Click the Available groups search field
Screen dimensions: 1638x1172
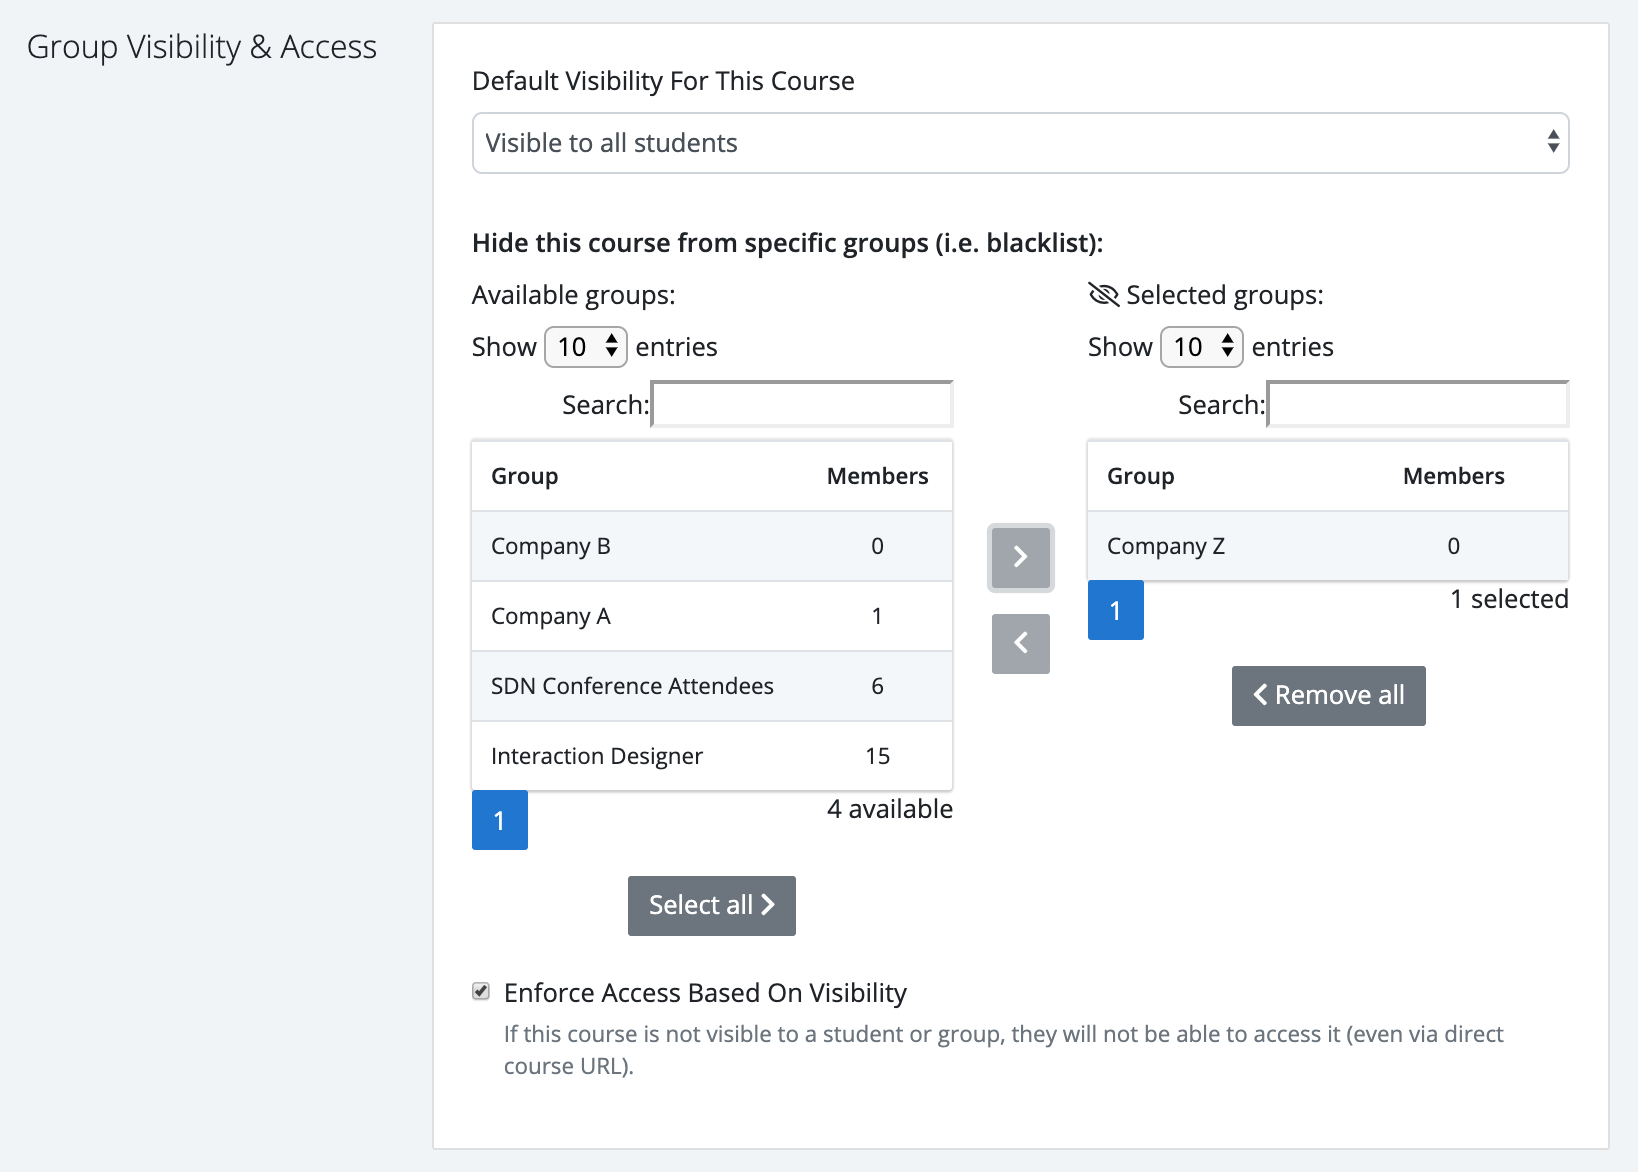tap(802, 405)
